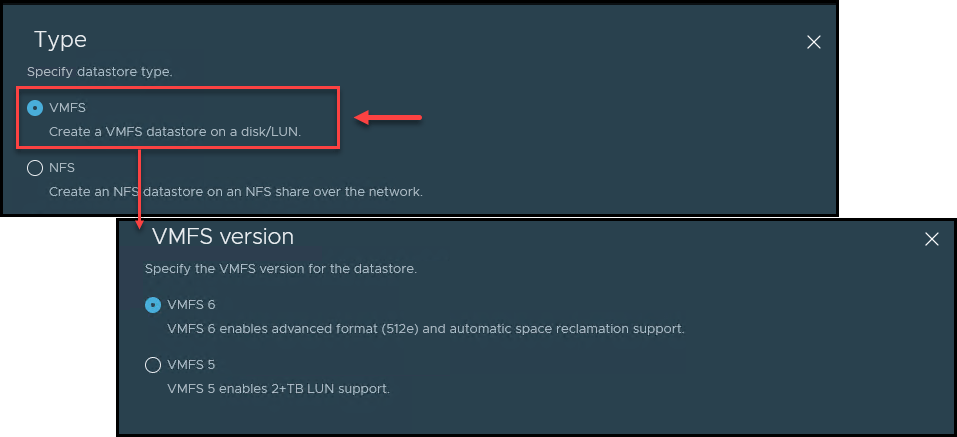Click the 'VMFS 5 enables 2+TB LUN support' text
The height and width of the screenshot is (437, 957).
point(278,389)
